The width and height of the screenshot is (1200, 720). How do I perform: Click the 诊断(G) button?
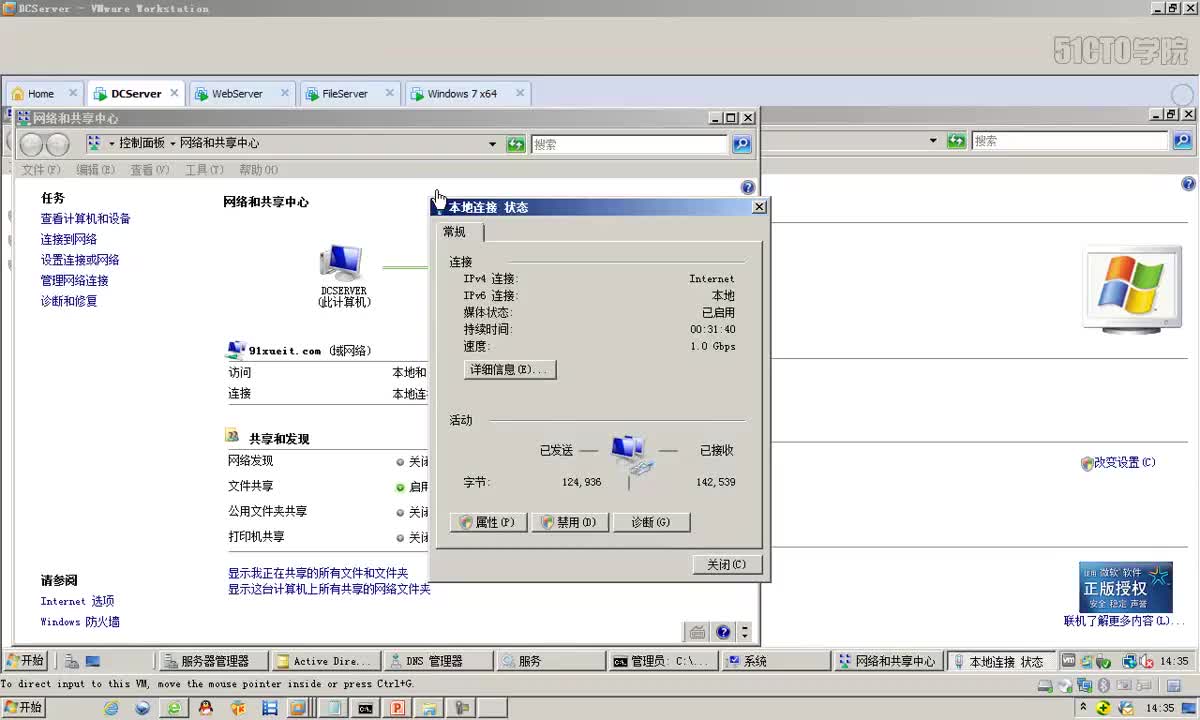pos(651,522)
